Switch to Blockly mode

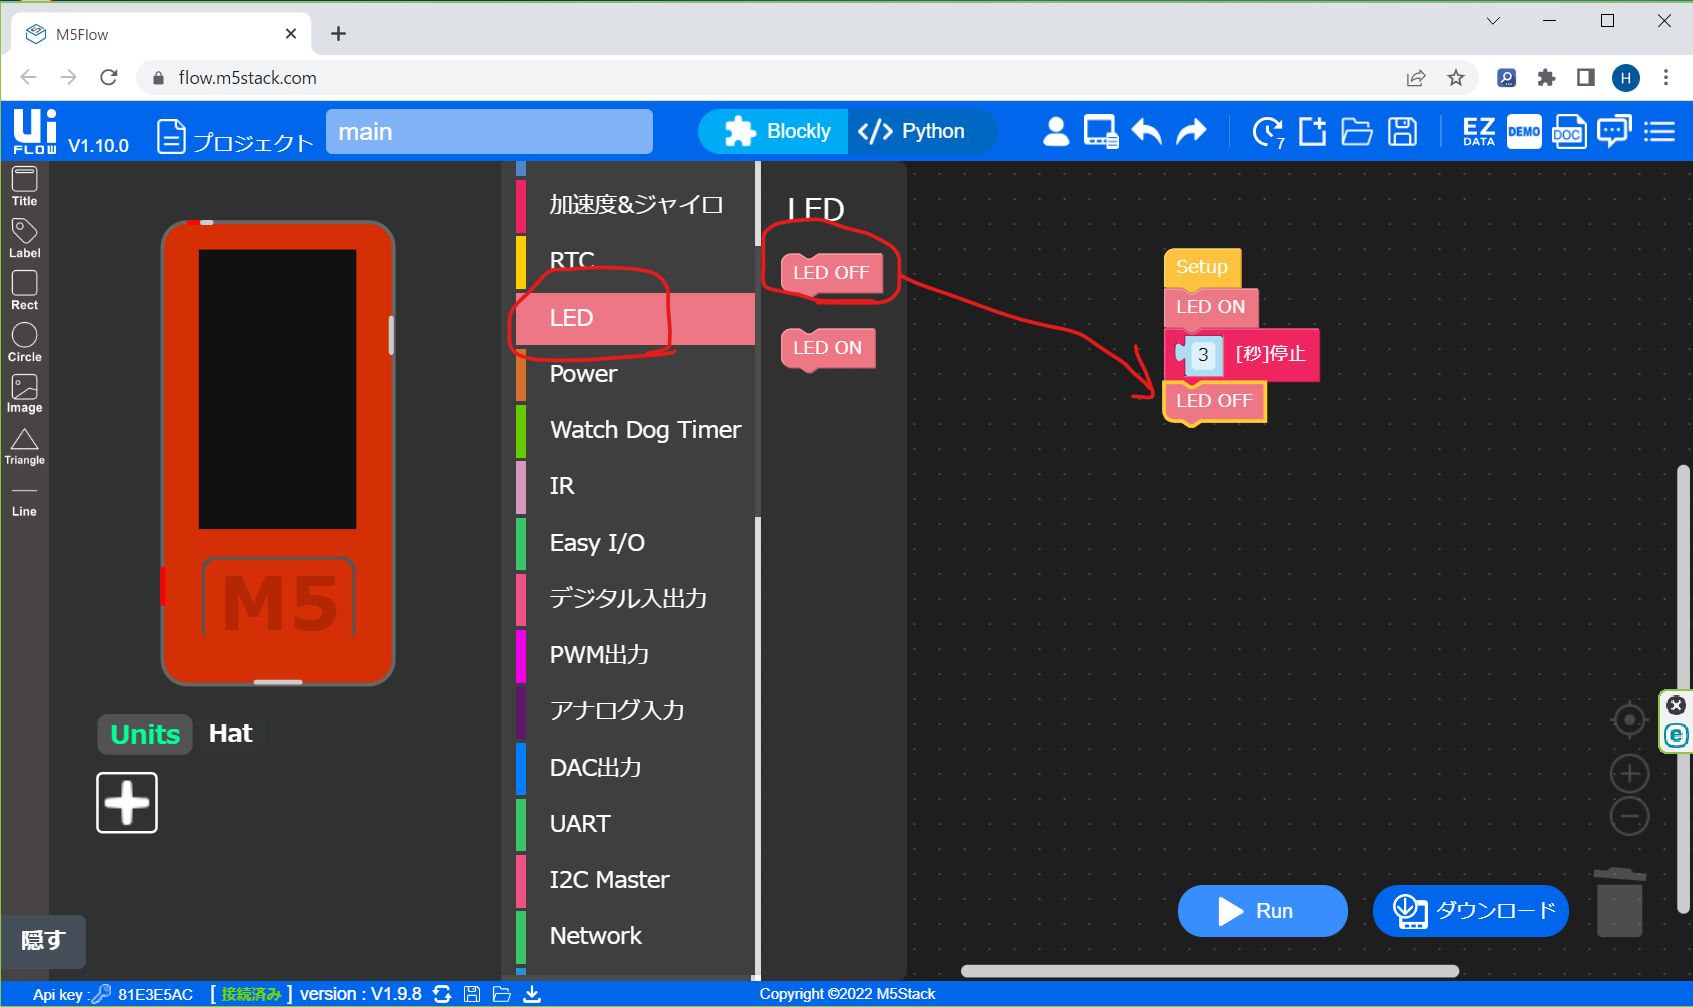775,131
